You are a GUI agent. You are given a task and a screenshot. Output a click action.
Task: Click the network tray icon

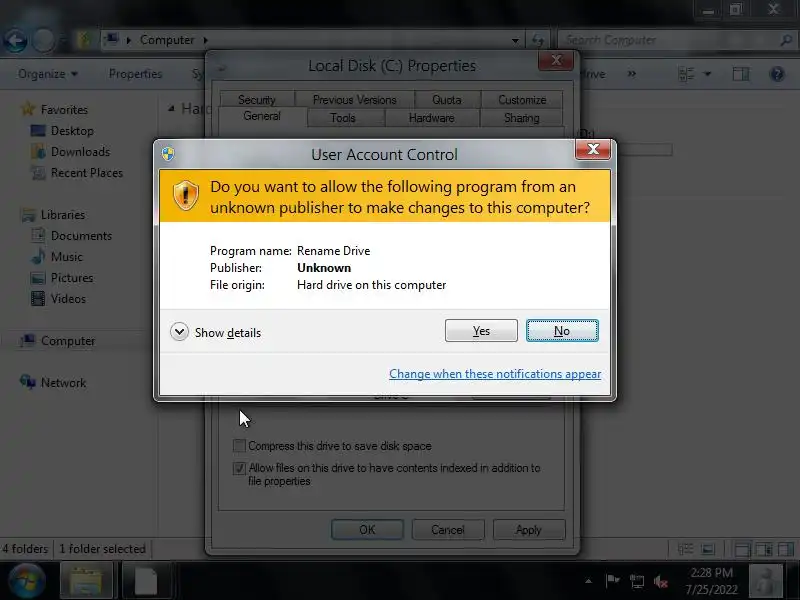[637, 581]
